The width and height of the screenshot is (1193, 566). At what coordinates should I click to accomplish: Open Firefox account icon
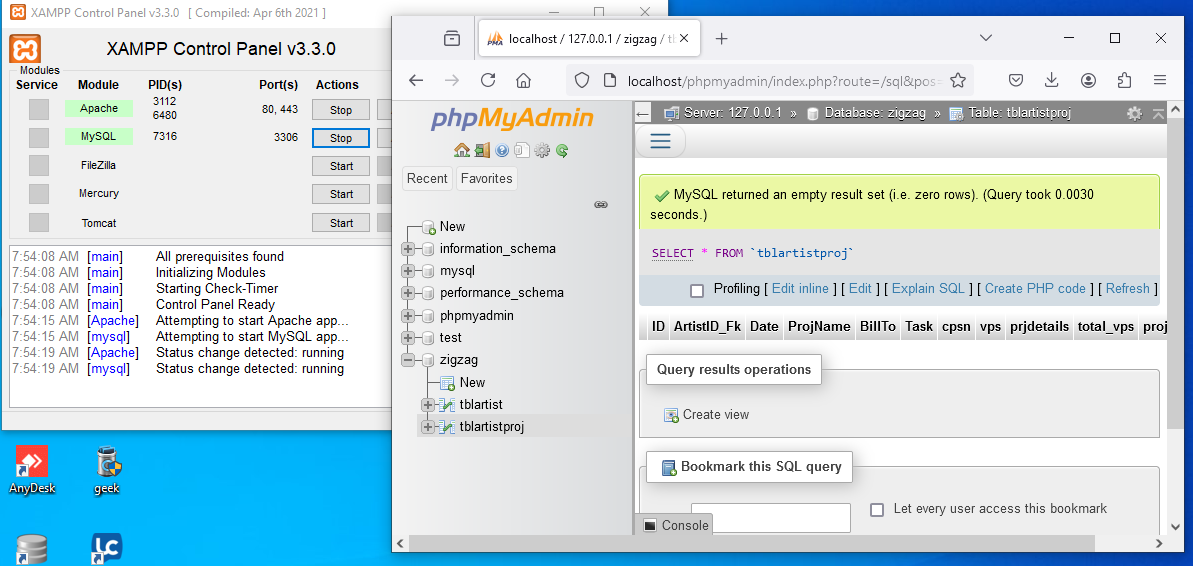[x=1088, y=81]
